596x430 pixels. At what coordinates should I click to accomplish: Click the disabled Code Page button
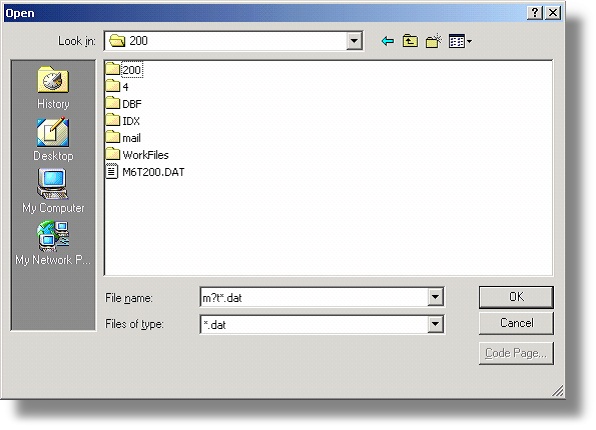point(516,353)
